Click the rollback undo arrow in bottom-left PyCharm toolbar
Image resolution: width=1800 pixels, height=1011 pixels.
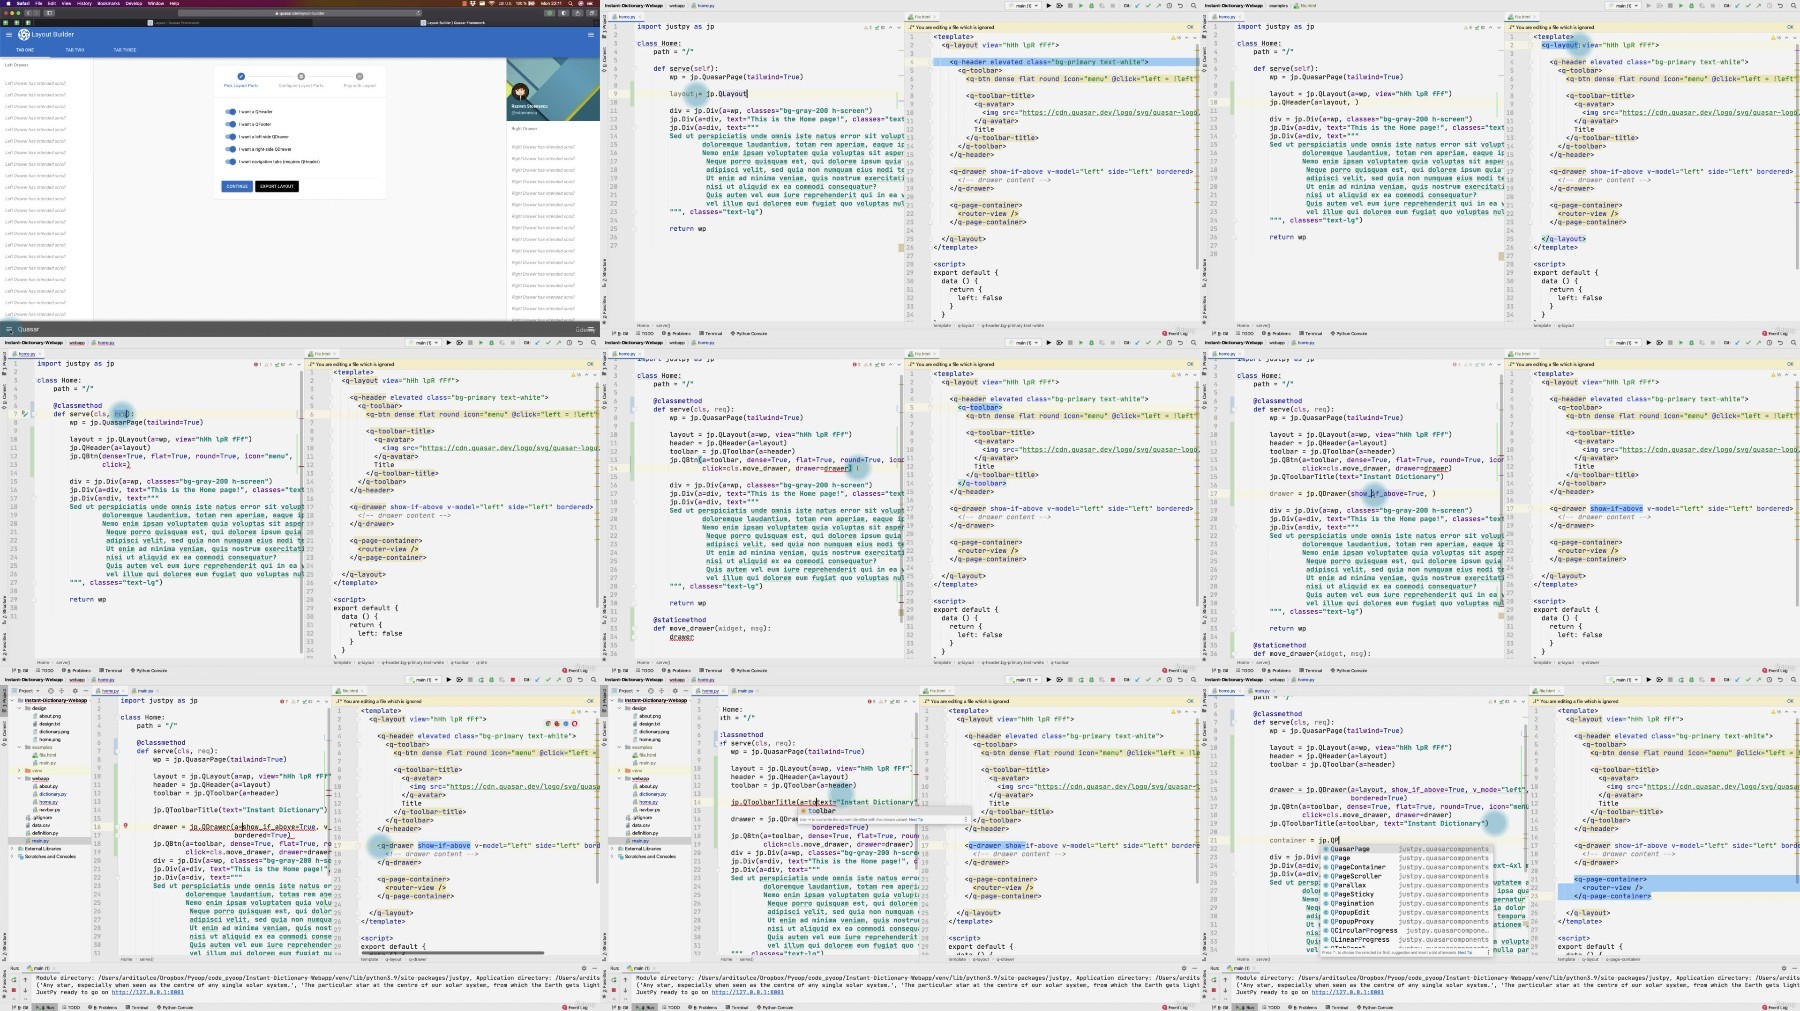pos(580,680)
